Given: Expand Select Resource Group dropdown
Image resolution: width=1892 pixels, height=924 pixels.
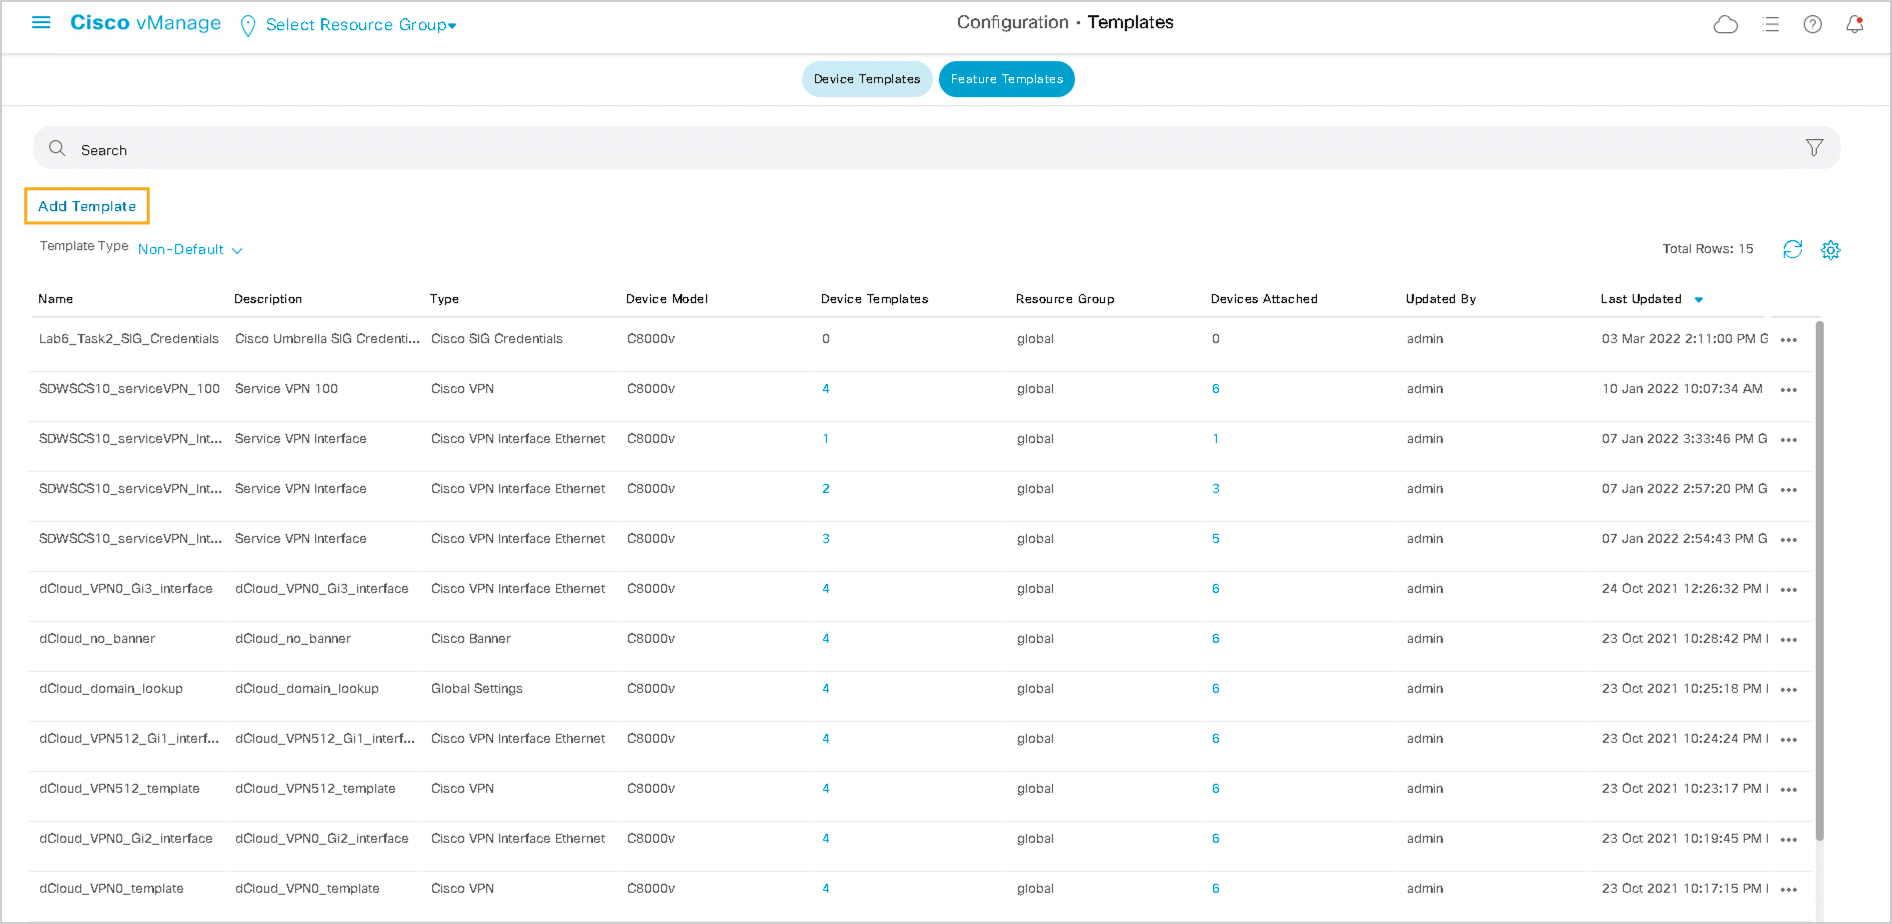Looking at the screenshot, I should [x=361, y=25].
